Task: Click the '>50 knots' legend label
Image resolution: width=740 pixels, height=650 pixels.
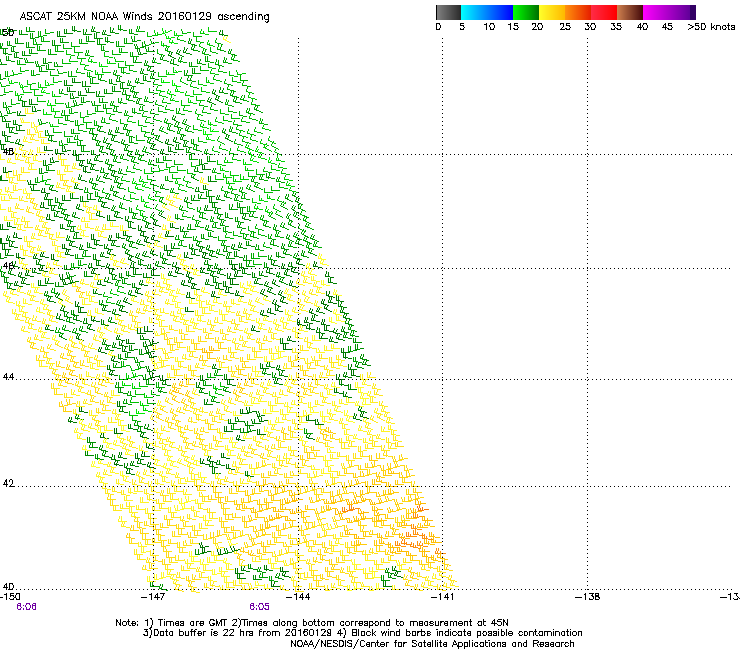Action: [711, 27]
